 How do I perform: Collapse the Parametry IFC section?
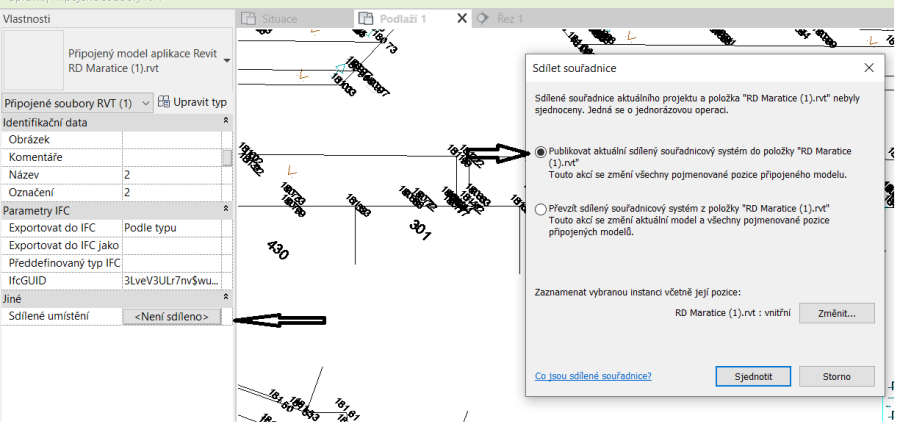pyautogui.click(x=226, y=210)
